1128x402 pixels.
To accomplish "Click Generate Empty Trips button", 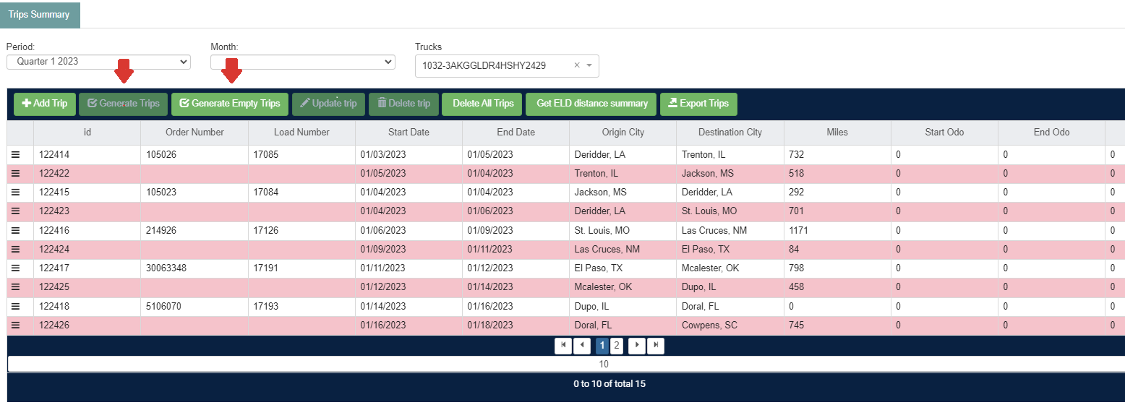I will click(229, 104).
